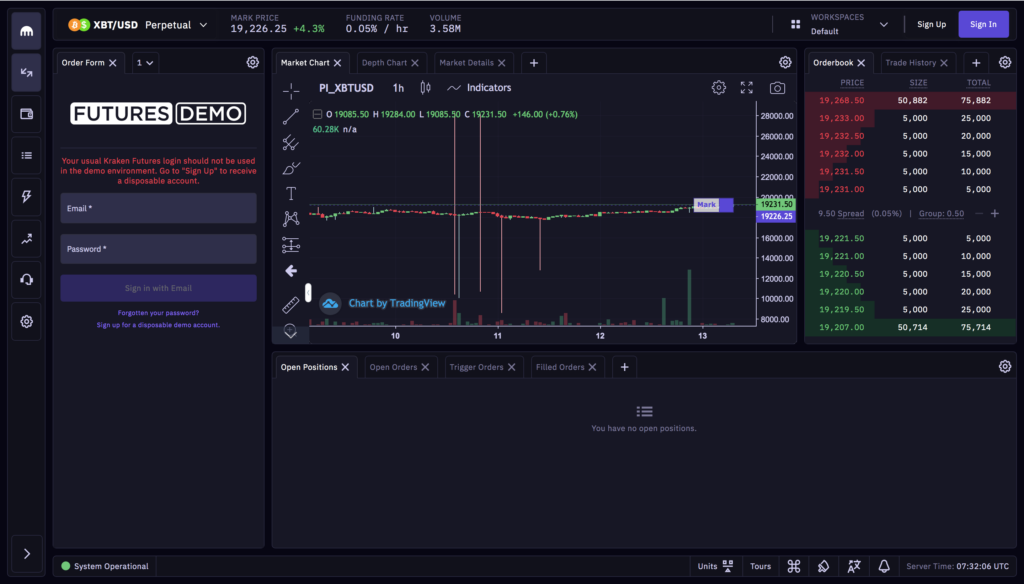
Task: Click the Sign In button in the header
Action: click(983, 24)
